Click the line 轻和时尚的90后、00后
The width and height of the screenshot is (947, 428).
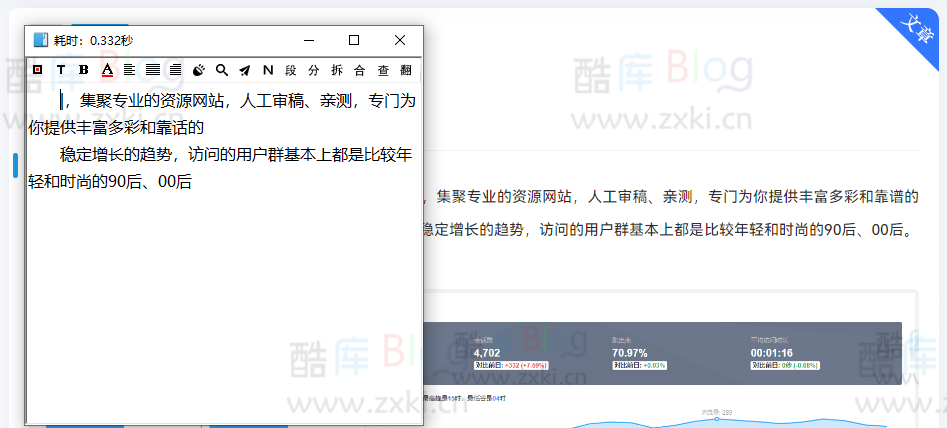[x=110, y=182]
